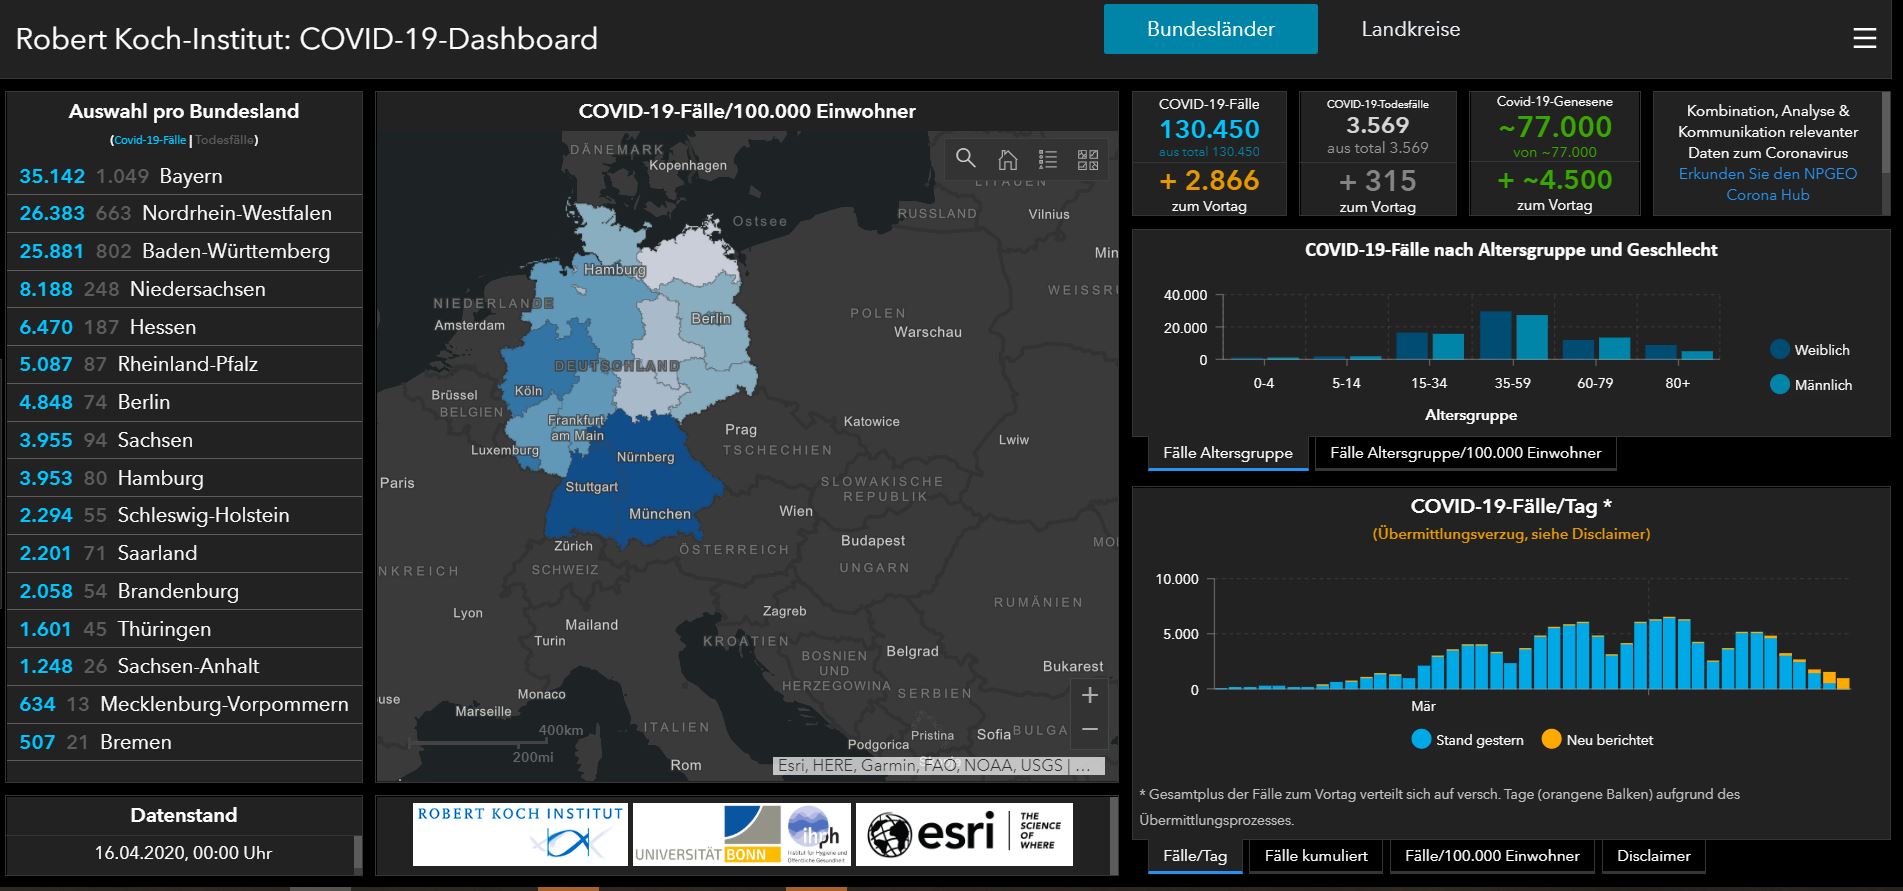The width and height of the screenshot is (1903, 891).
Task: Switch to the Landkreise view
Action: (x=1410, y=30)
